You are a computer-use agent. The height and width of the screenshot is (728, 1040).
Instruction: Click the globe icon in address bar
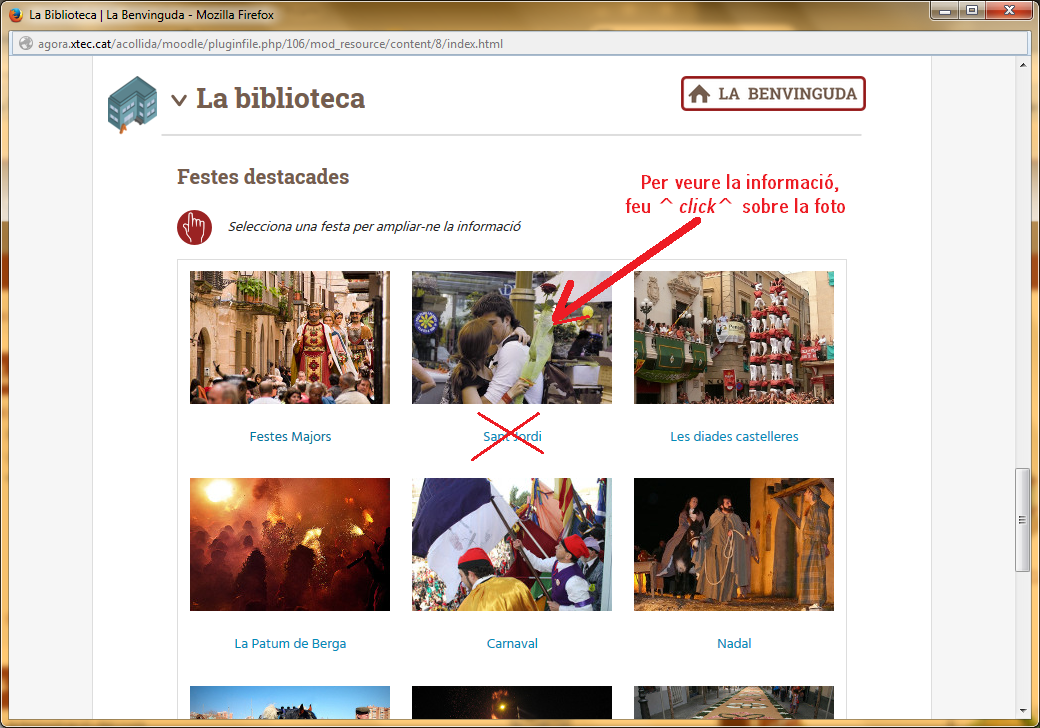click(x=25, y=44)
